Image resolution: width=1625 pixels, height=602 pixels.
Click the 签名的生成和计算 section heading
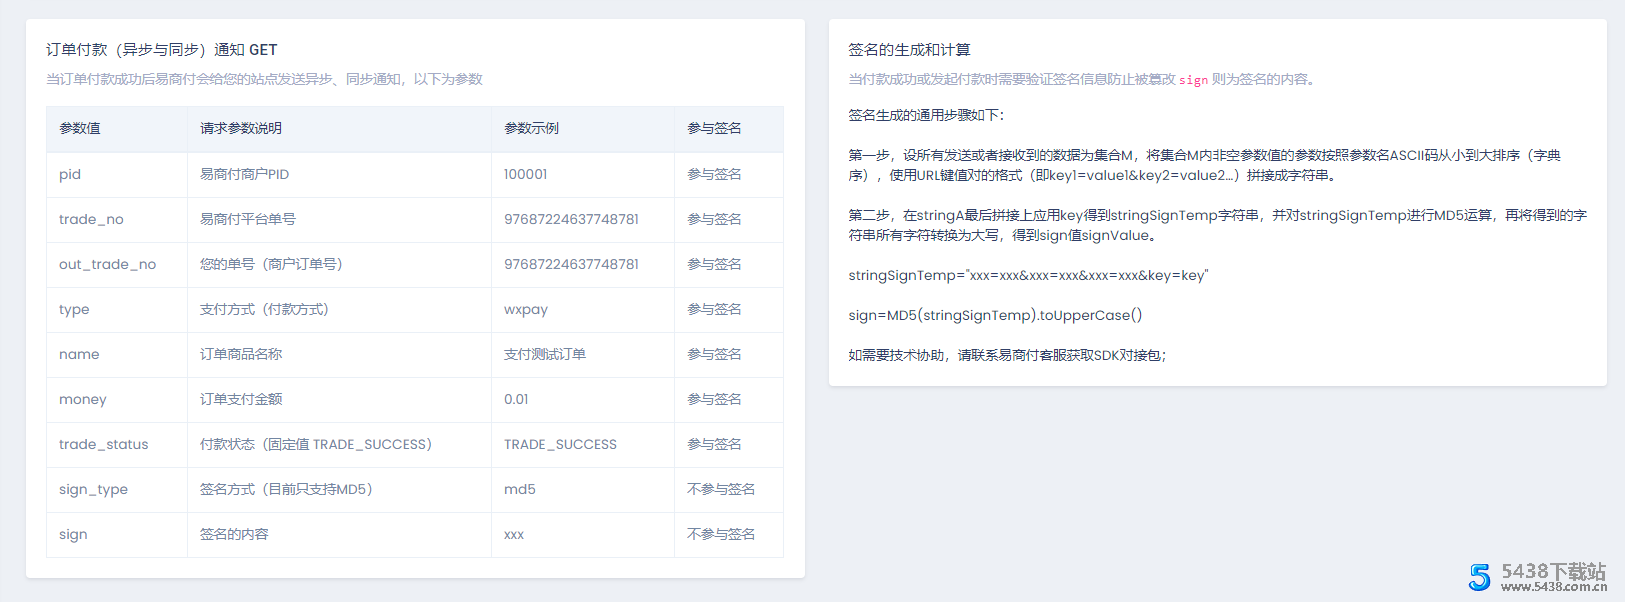[909, 49]
